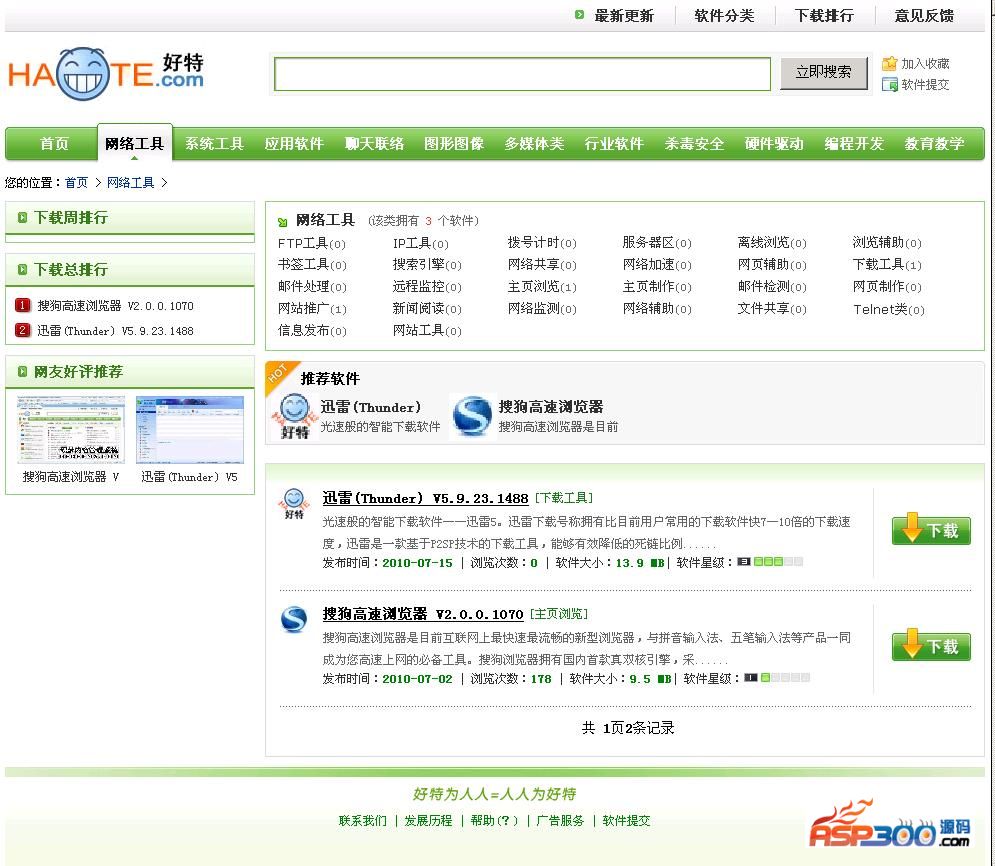This screenshot has width=995, height=866.
Task: Select the 硬件驱动 nav tab
Action: tap(774, 144)
